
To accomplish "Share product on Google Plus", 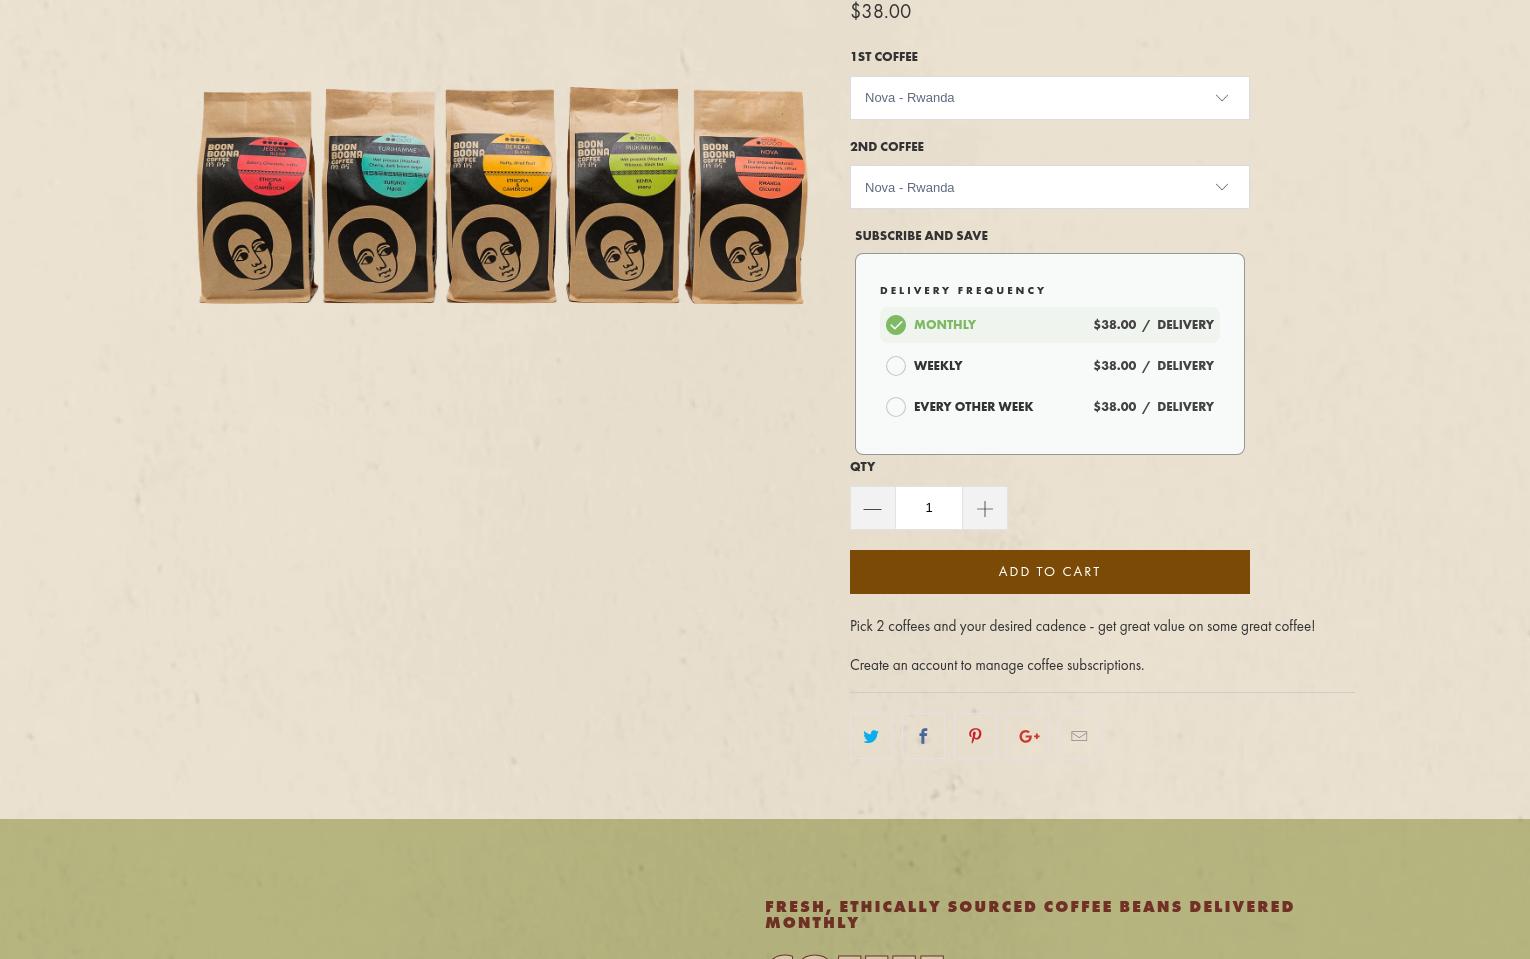I will pos(1028,736).
